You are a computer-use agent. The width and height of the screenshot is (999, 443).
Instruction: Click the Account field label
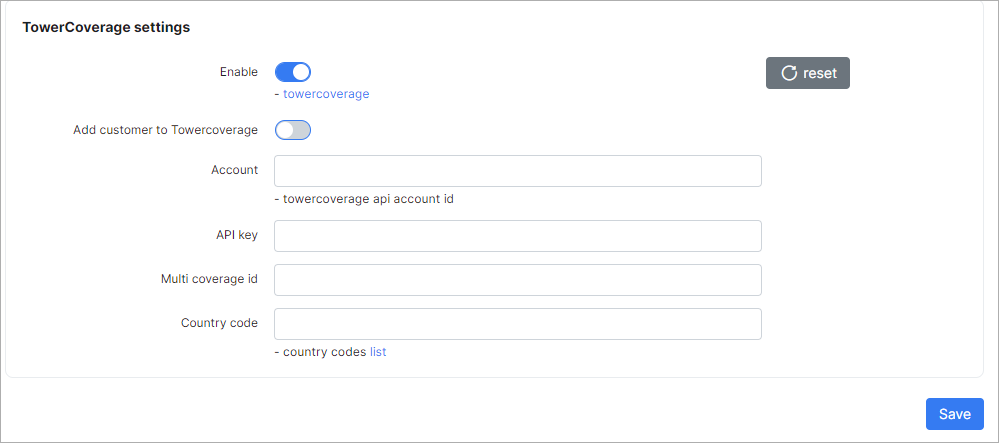(x=234, y=170)
